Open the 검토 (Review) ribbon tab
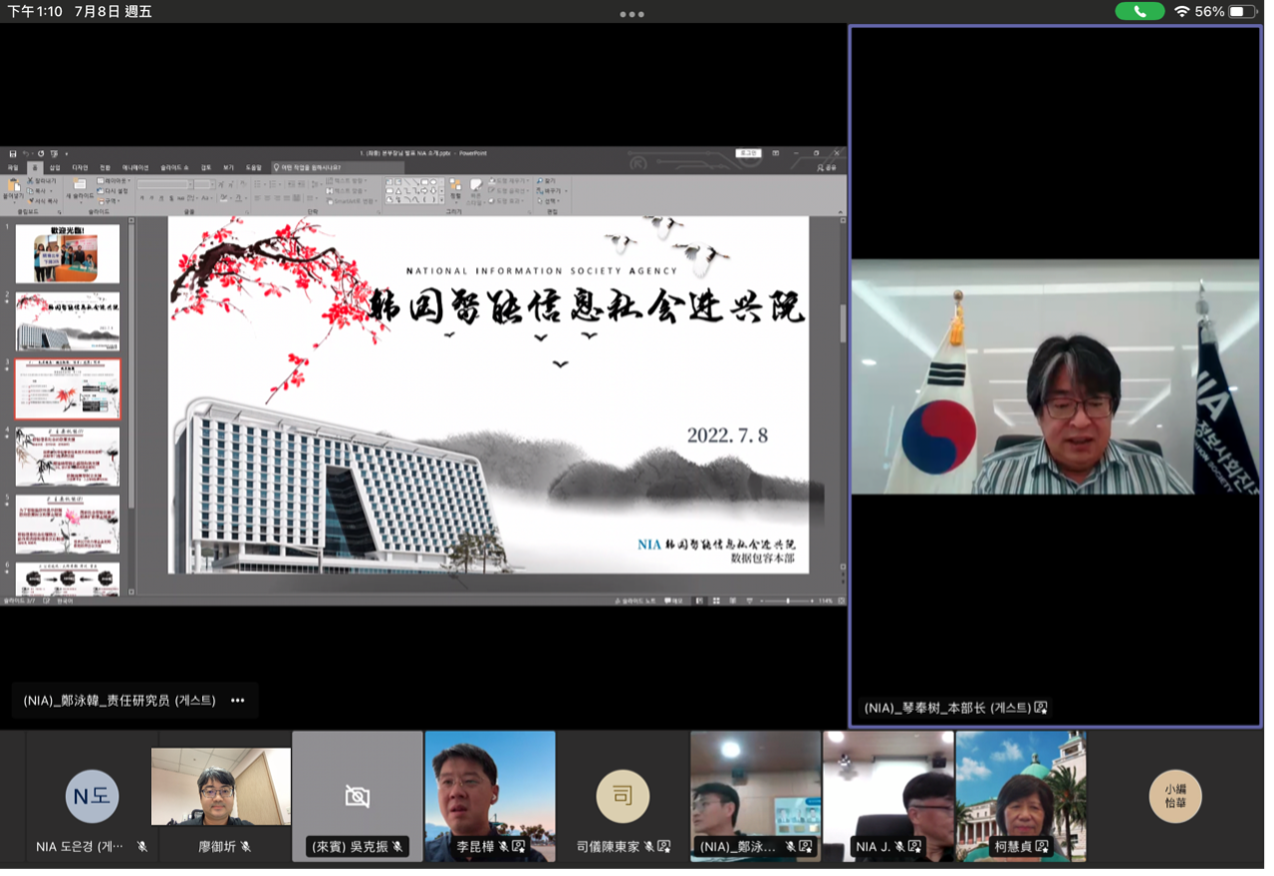The height and width of the screenshot is (876, 1274). [x=206, y=168]
